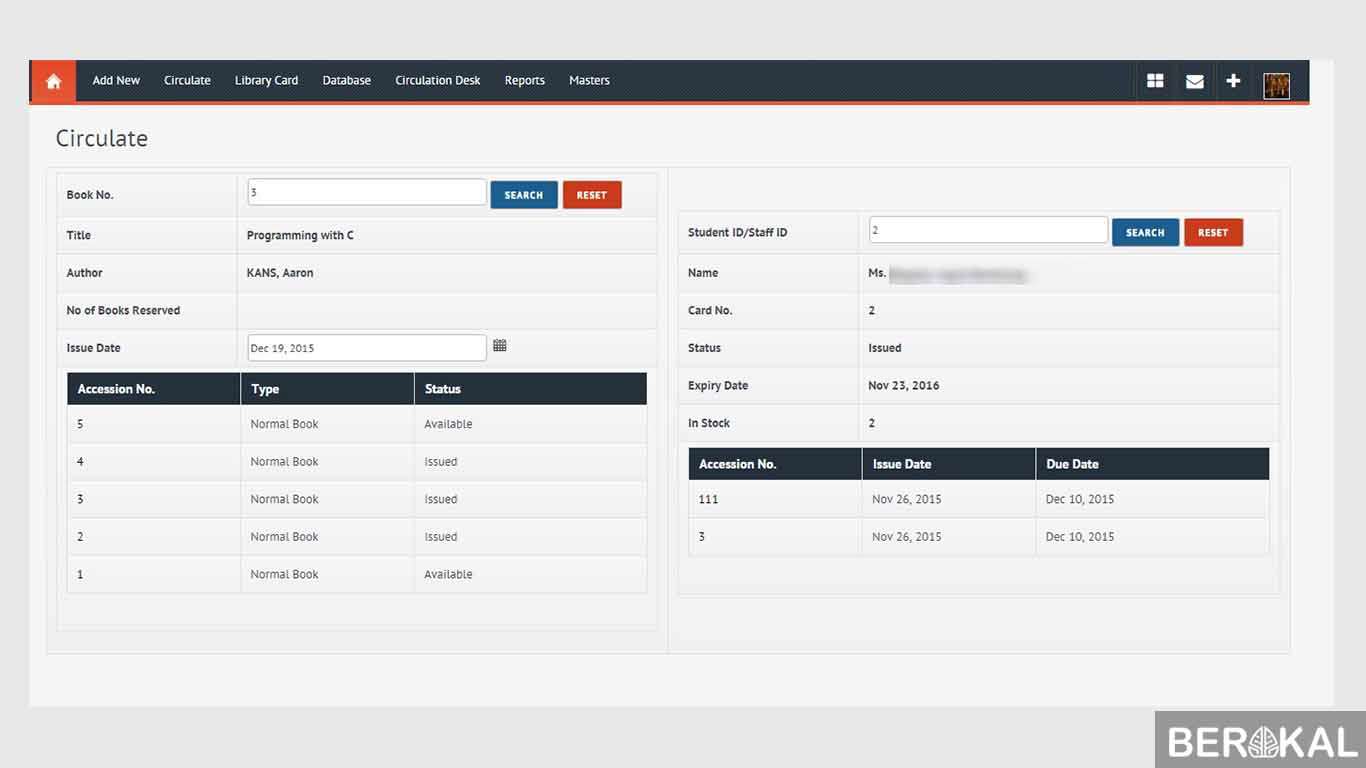Screen dimensions: 1366x768
Task: Focus the Book No. input field
Action: [366, 192]
